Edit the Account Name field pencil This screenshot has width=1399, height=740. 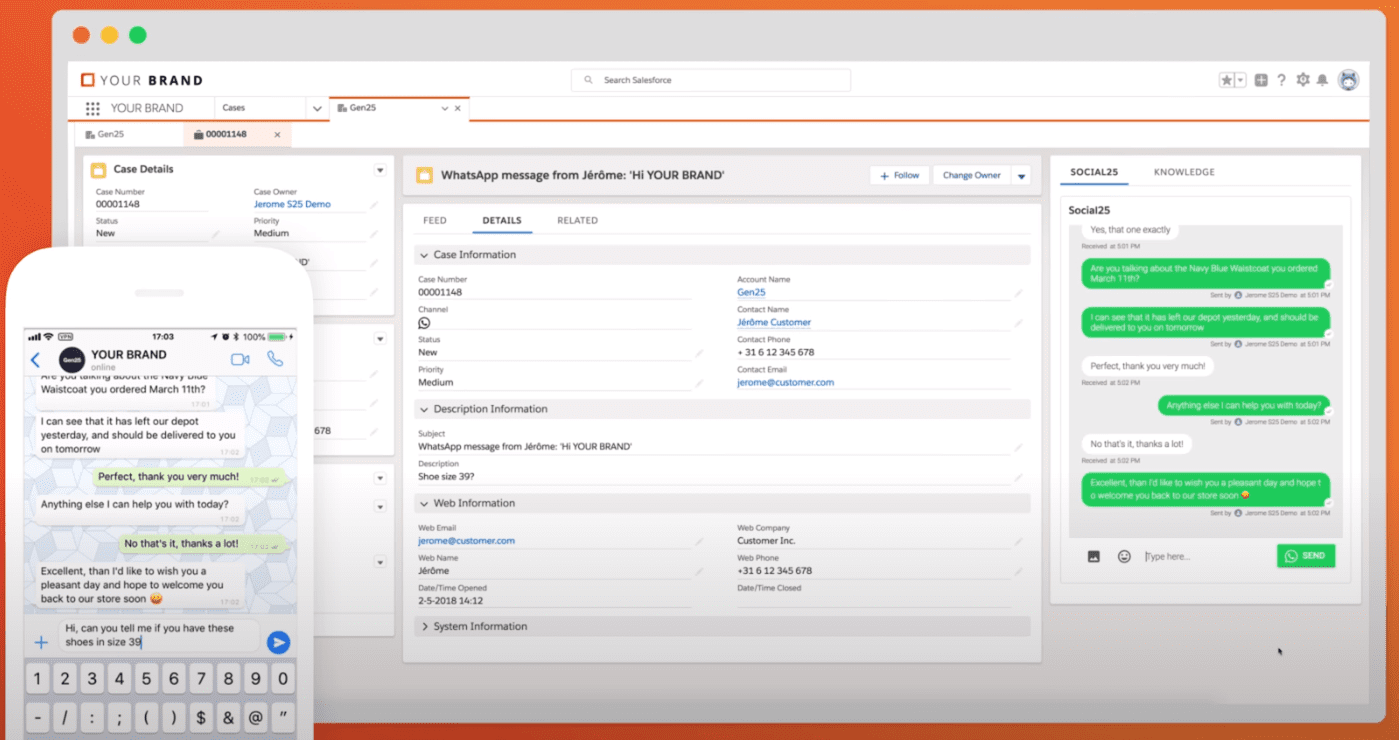[x=1018, y=294]
